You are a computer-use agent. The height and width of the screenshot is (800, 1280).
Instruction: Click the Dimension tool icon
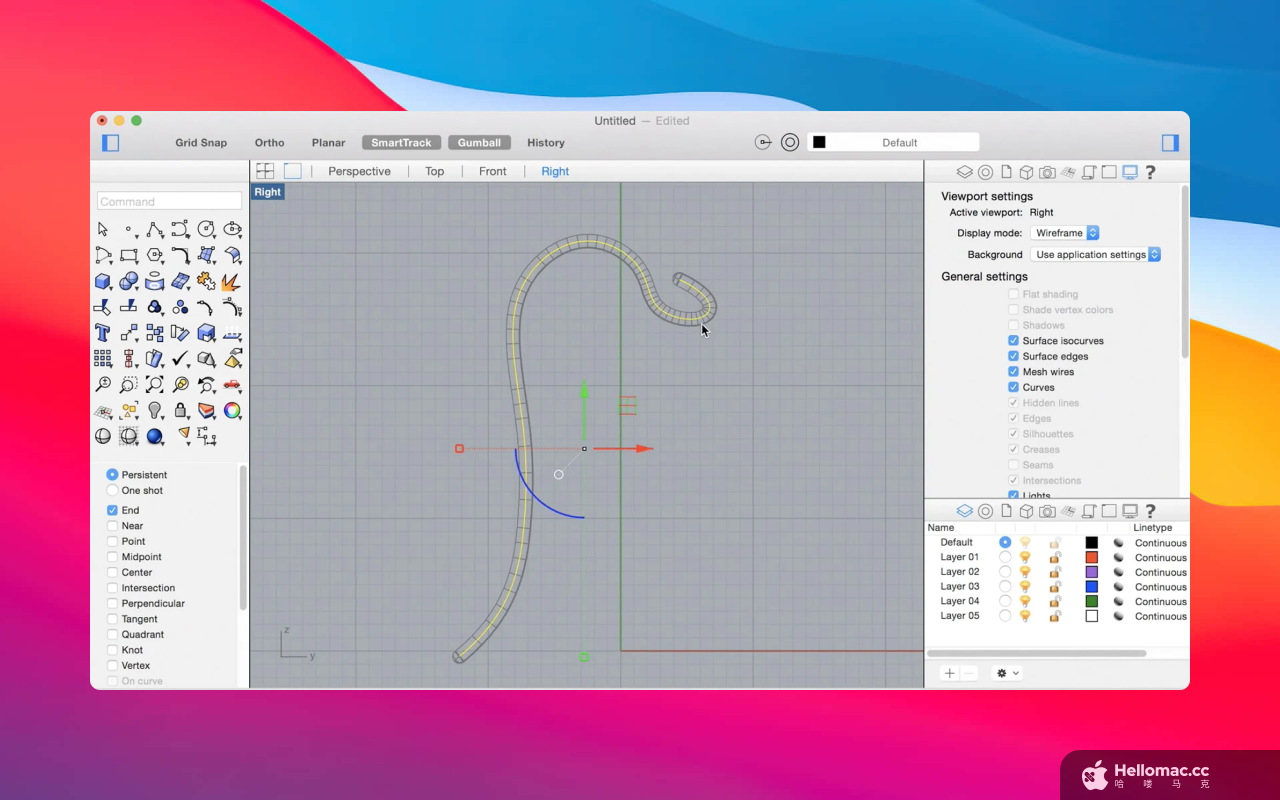[207, 436]
